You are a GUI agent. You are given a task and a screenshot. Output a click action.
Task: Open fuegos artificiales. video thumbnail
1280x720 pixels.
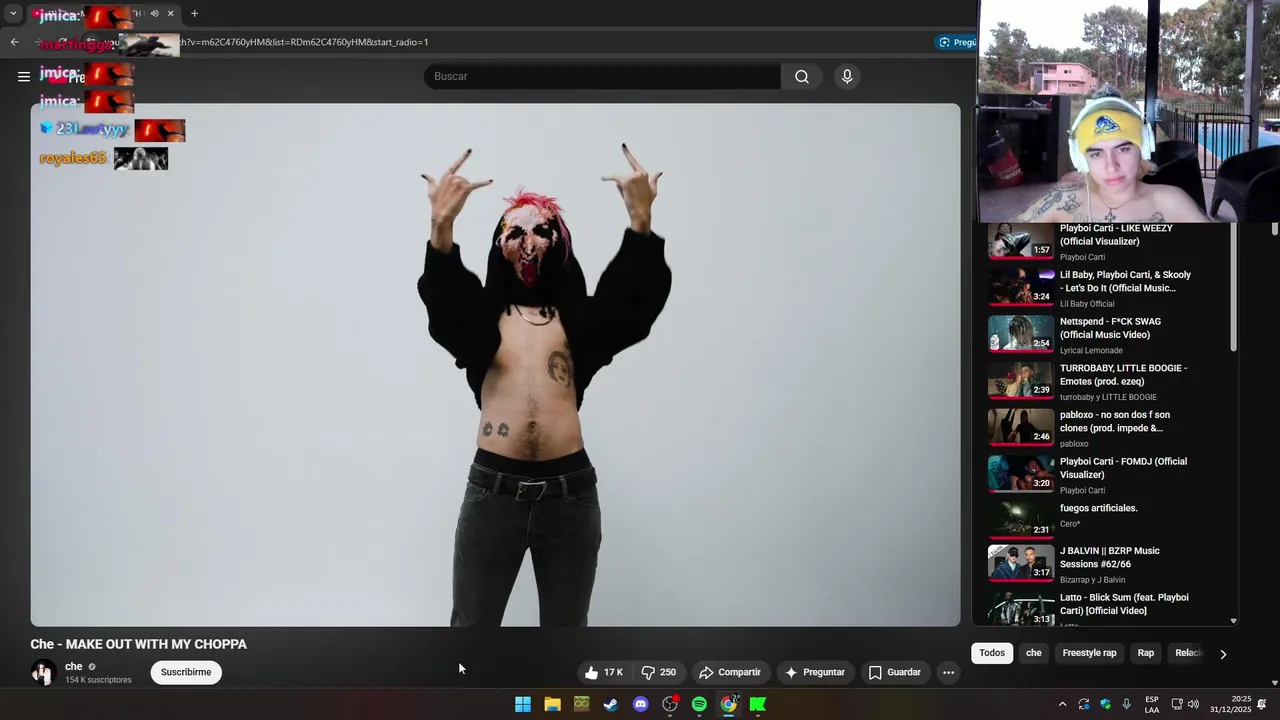(x=1021, y=521)
